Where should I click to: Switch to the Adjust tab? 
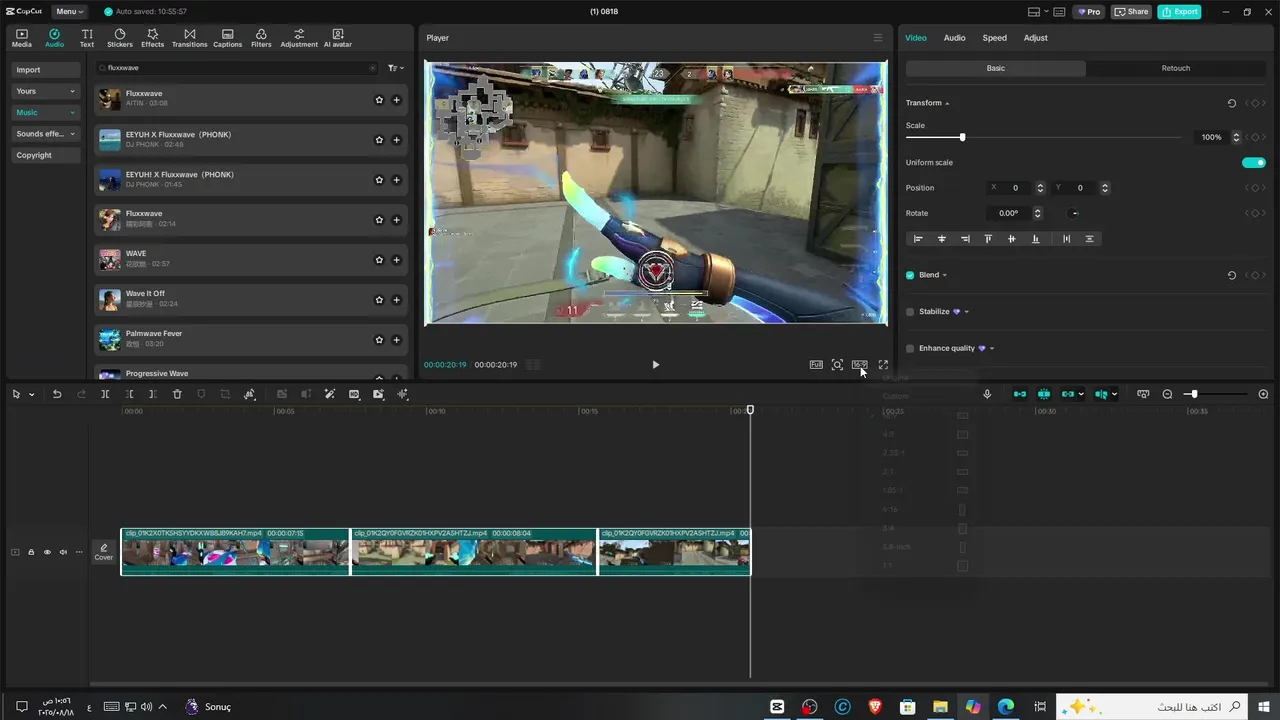click(1035, 38)
